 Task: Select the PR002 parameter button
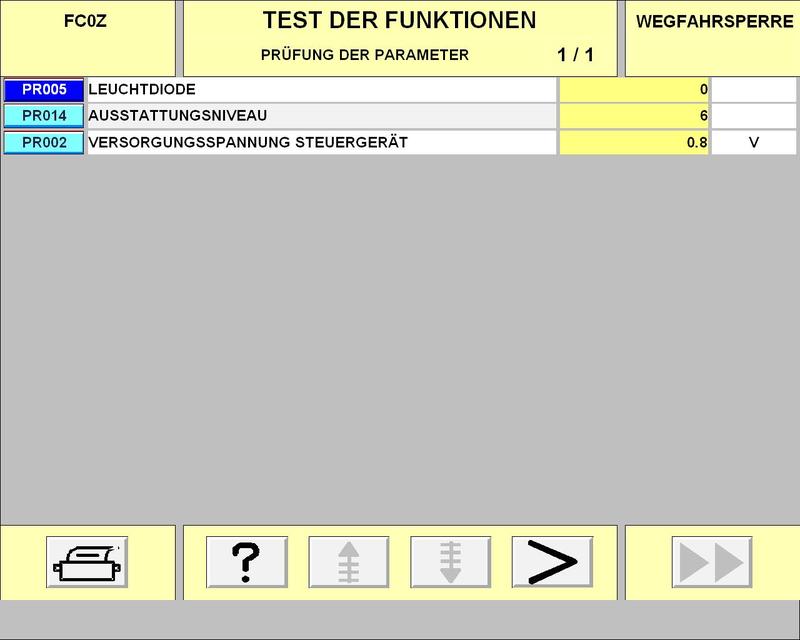point(44,143)
